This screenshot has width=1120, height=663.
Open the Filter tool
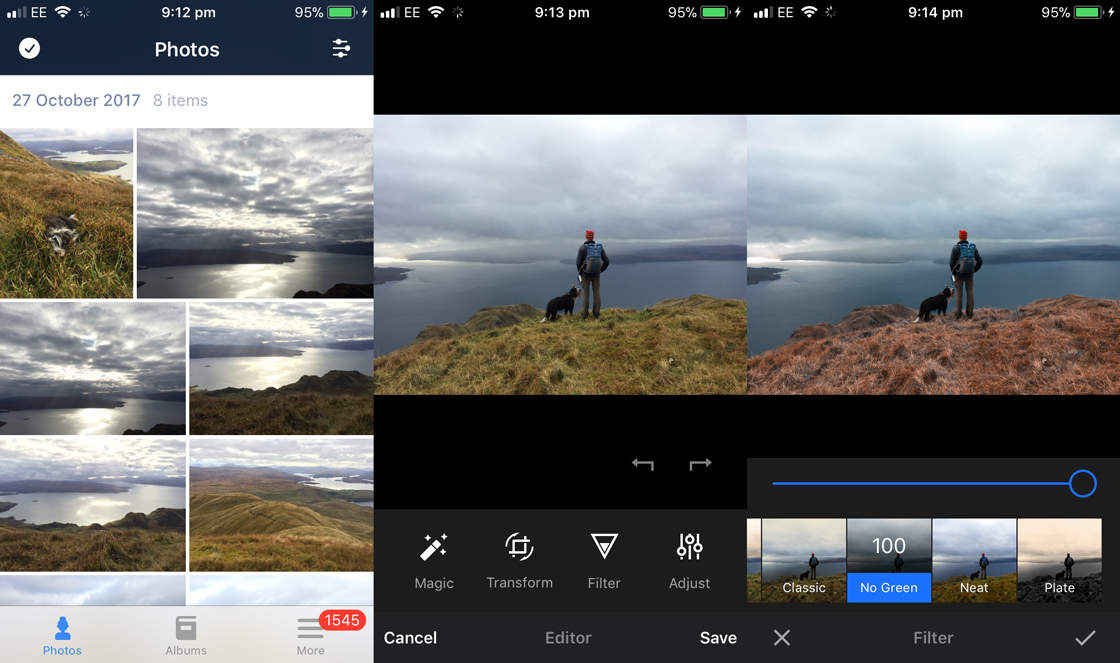(x=604, y=560)
